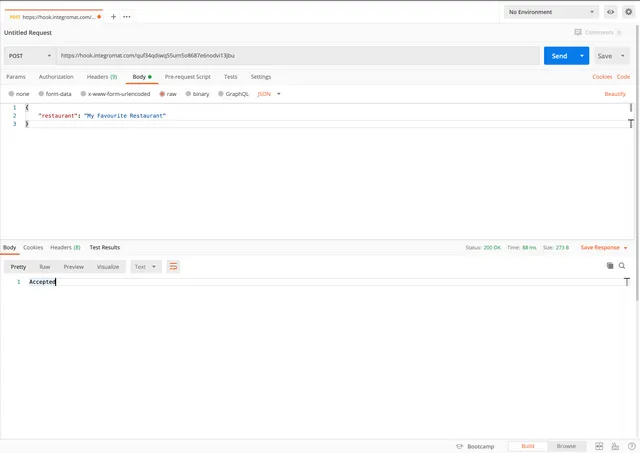The width and height of the screenshot is (640, 453).
Task: Search the response with magnifier icon
Action: (x=621, y=266)
